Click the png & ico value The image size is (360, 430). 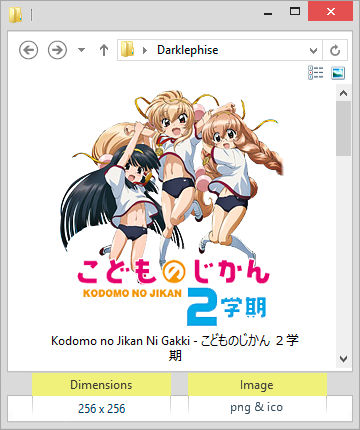[257, 407]
